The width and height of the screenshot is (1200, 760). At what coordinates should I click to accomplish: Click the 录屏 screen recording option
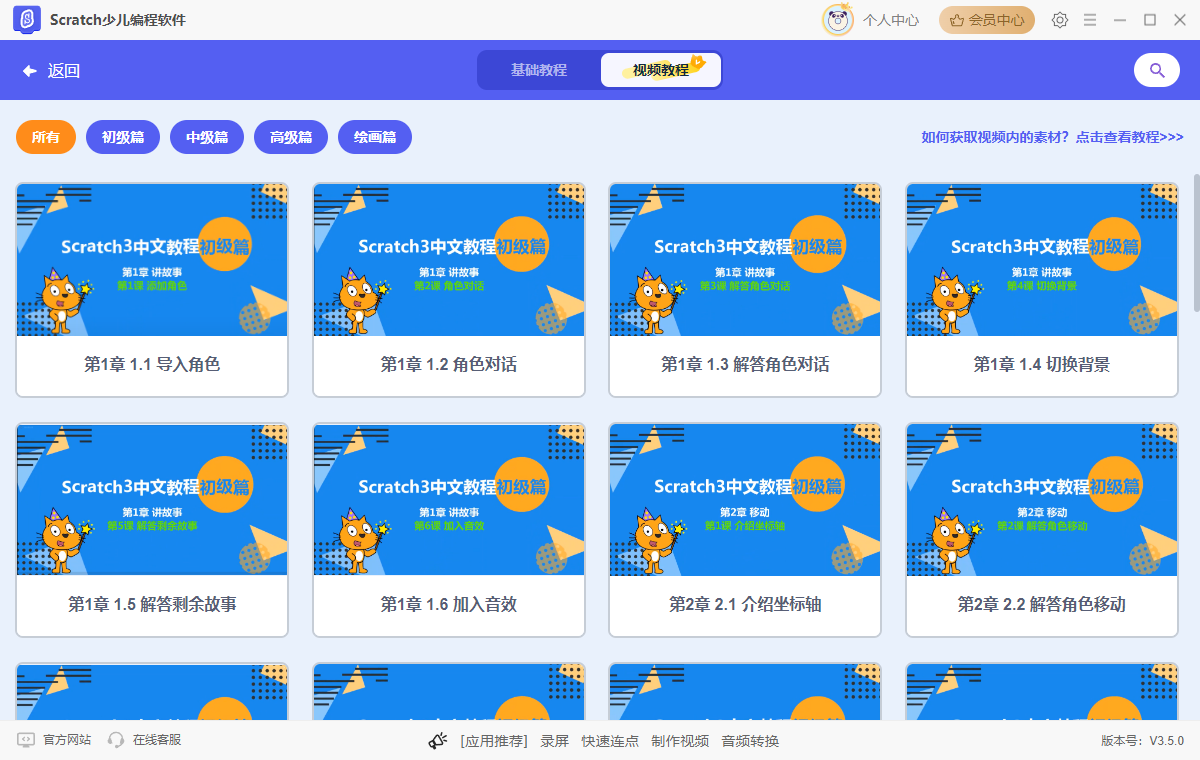click(x=554, y=740)
